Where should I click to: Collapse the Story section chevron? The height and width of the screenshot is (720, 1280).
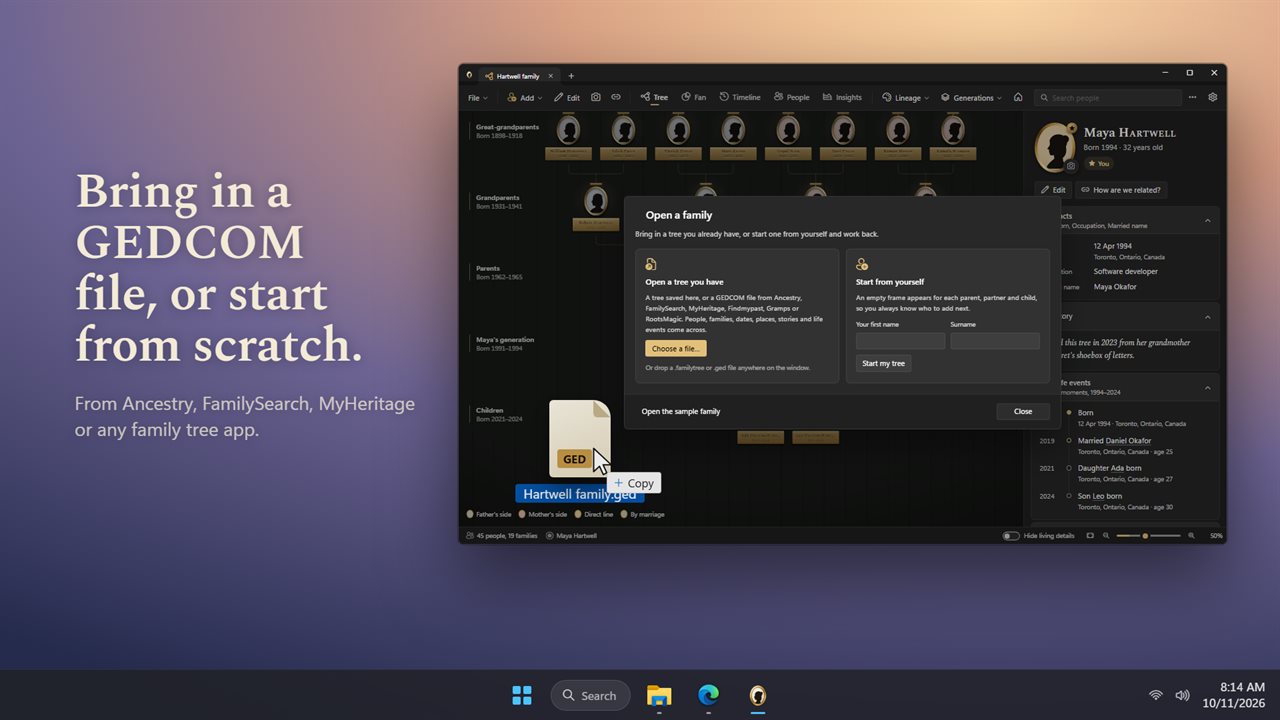click(x=1207, y=317)
